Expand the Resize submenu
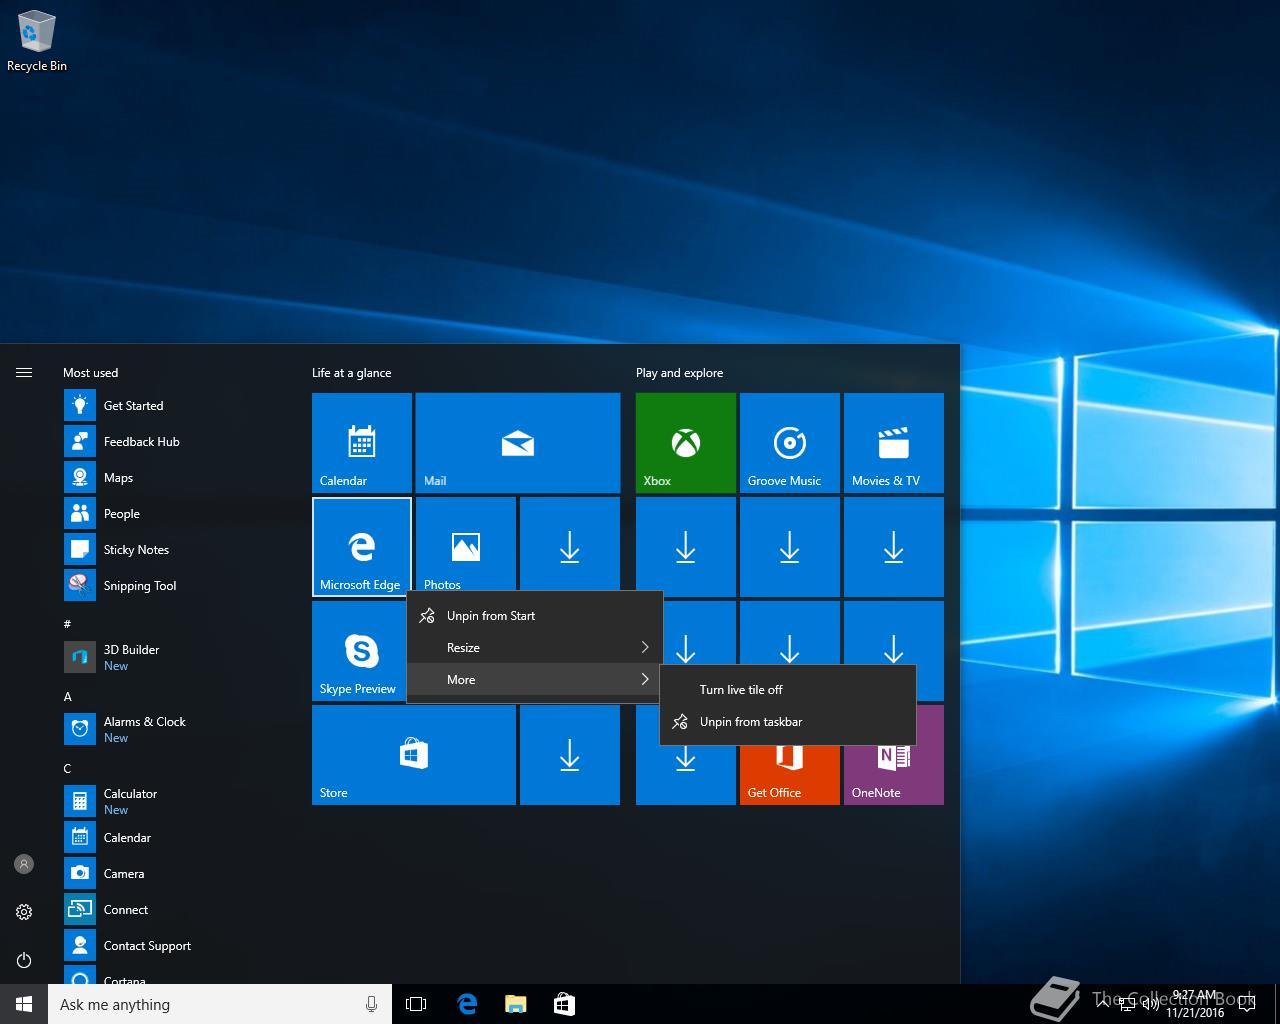Image resolution: width=1280 pixels, height=1024 pixels. pyautogui.click(x=535, y=647)
